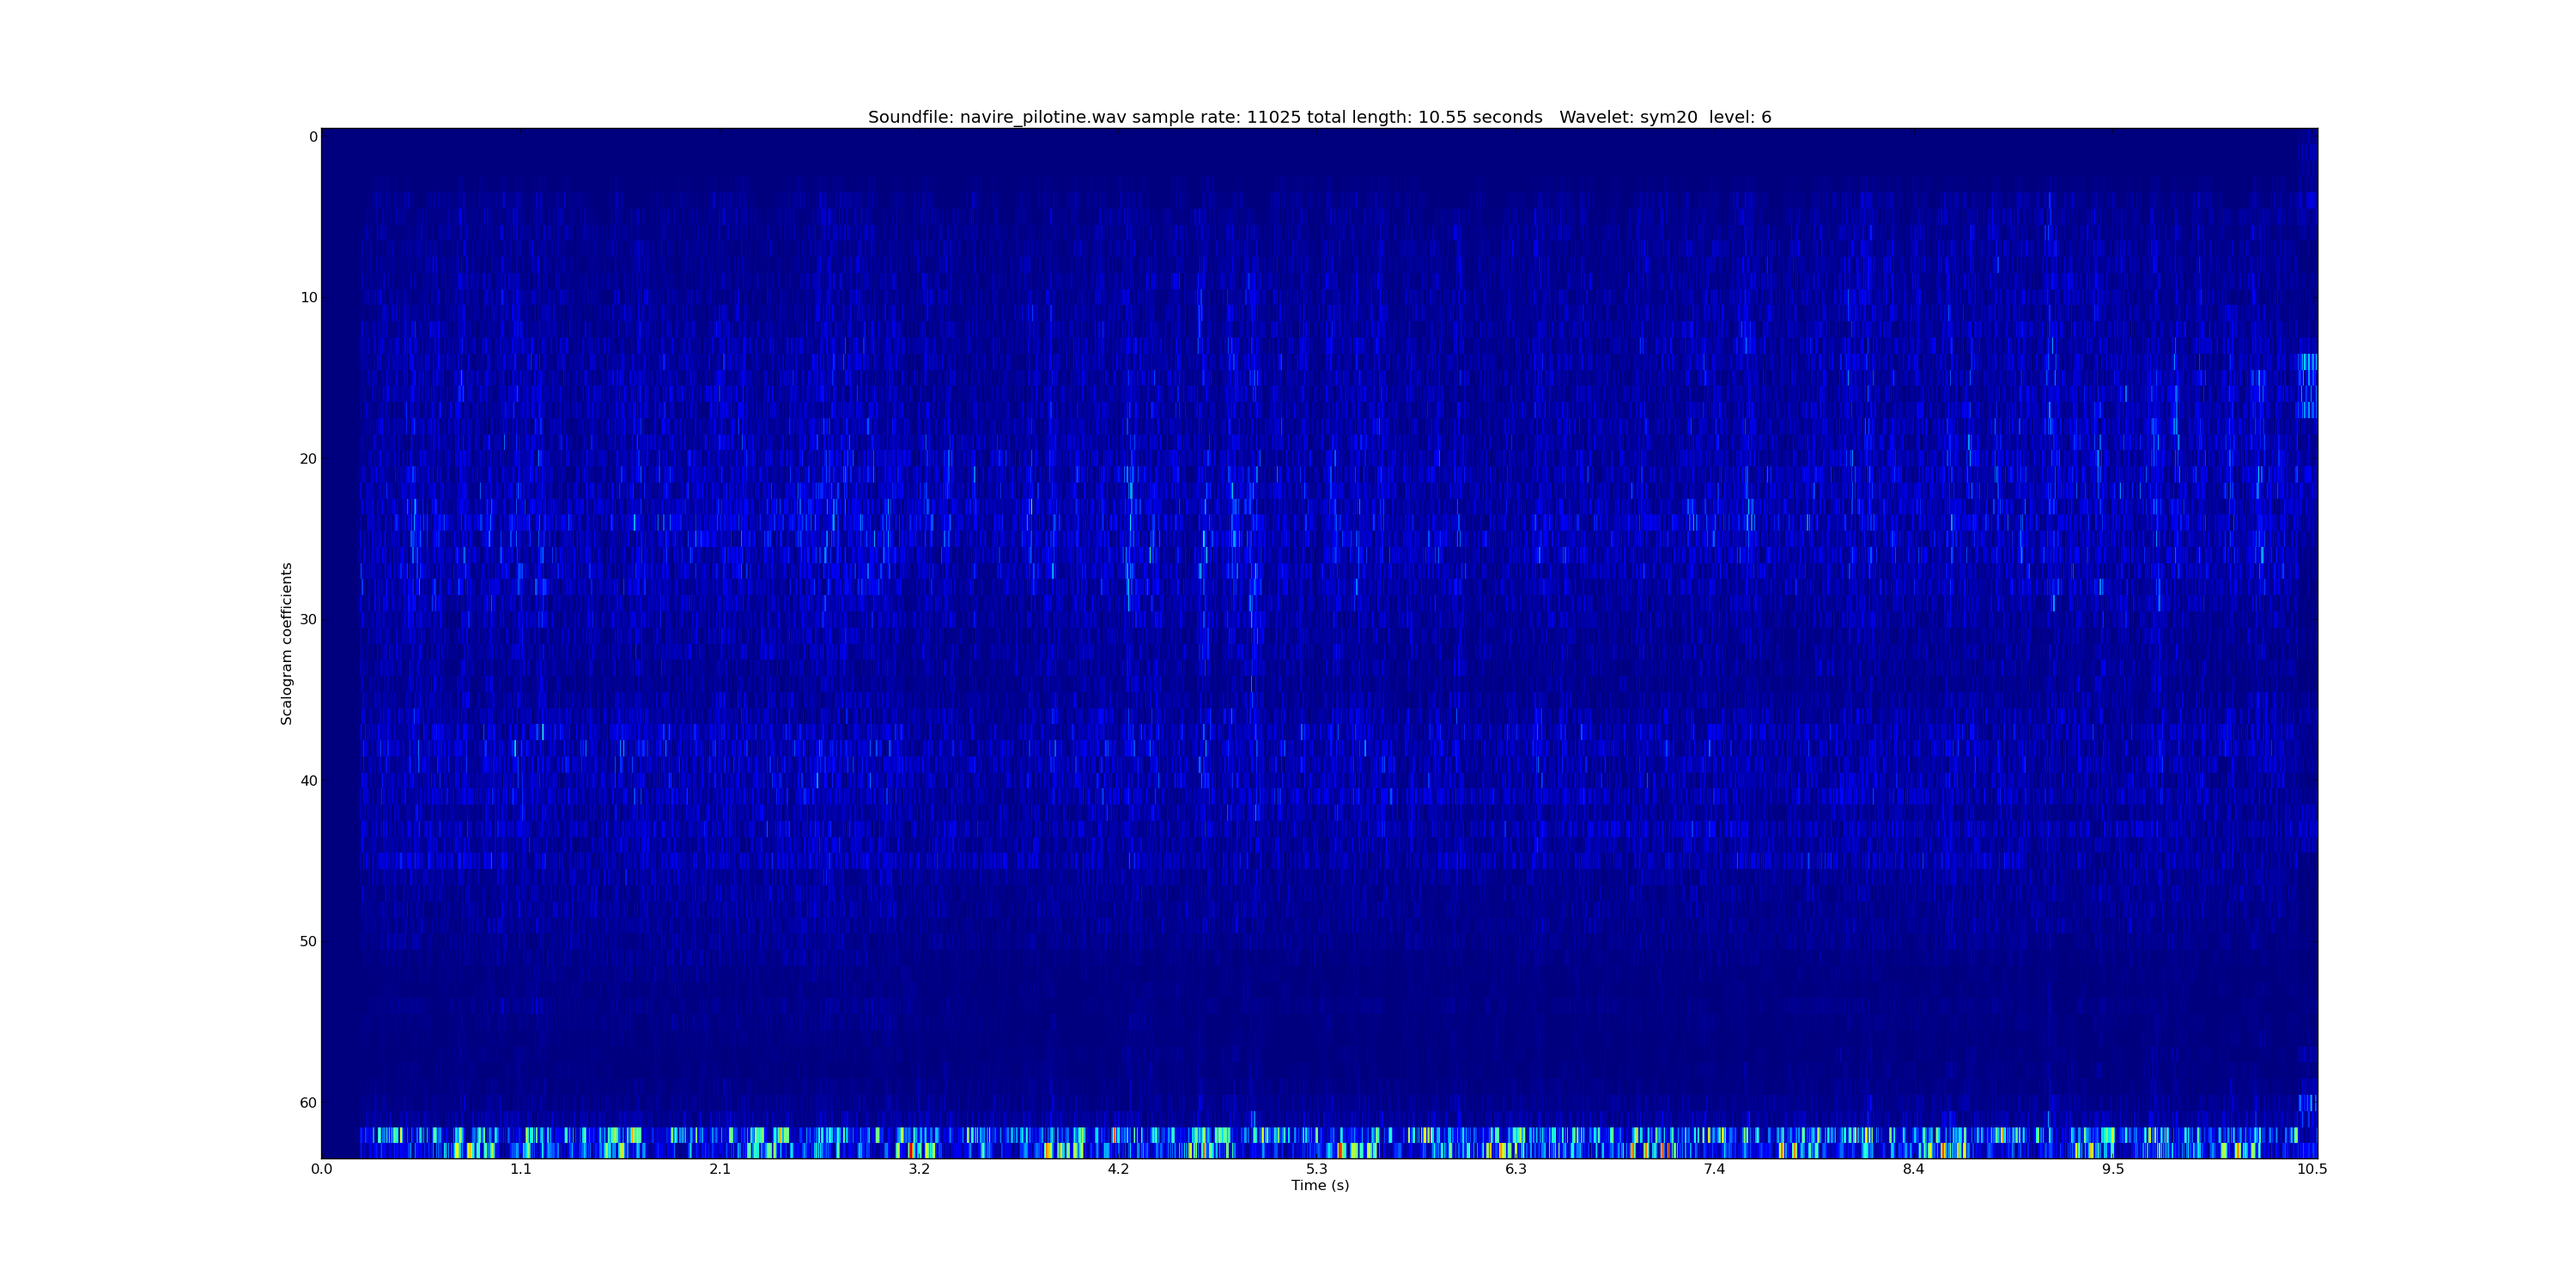Click the 6.3 time tick label
The width and height of the screenshot is (2576, 1288).
[x=1515, y=1169]
